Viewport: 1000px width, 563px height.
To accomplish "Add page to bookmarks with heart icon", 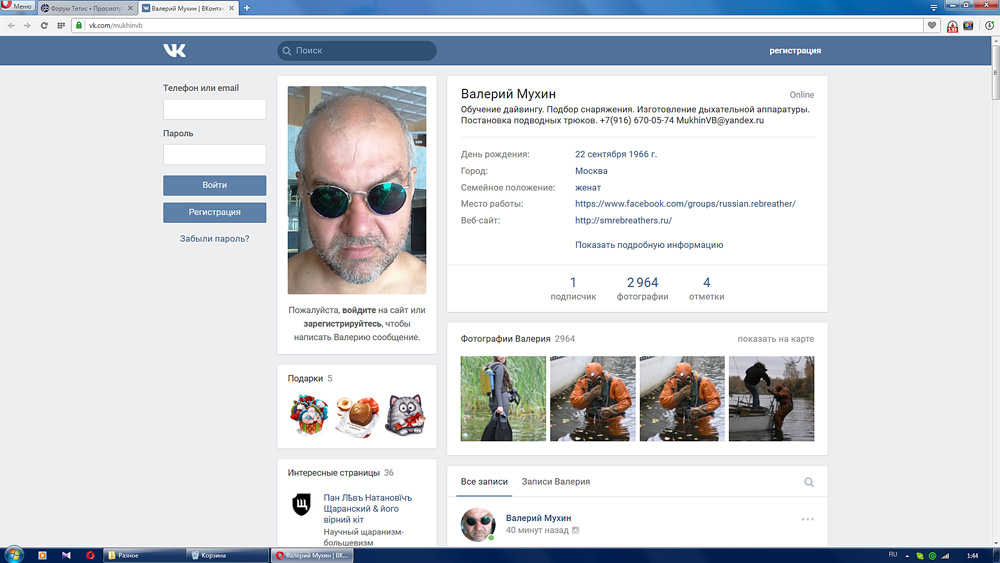I will [932, 26].
